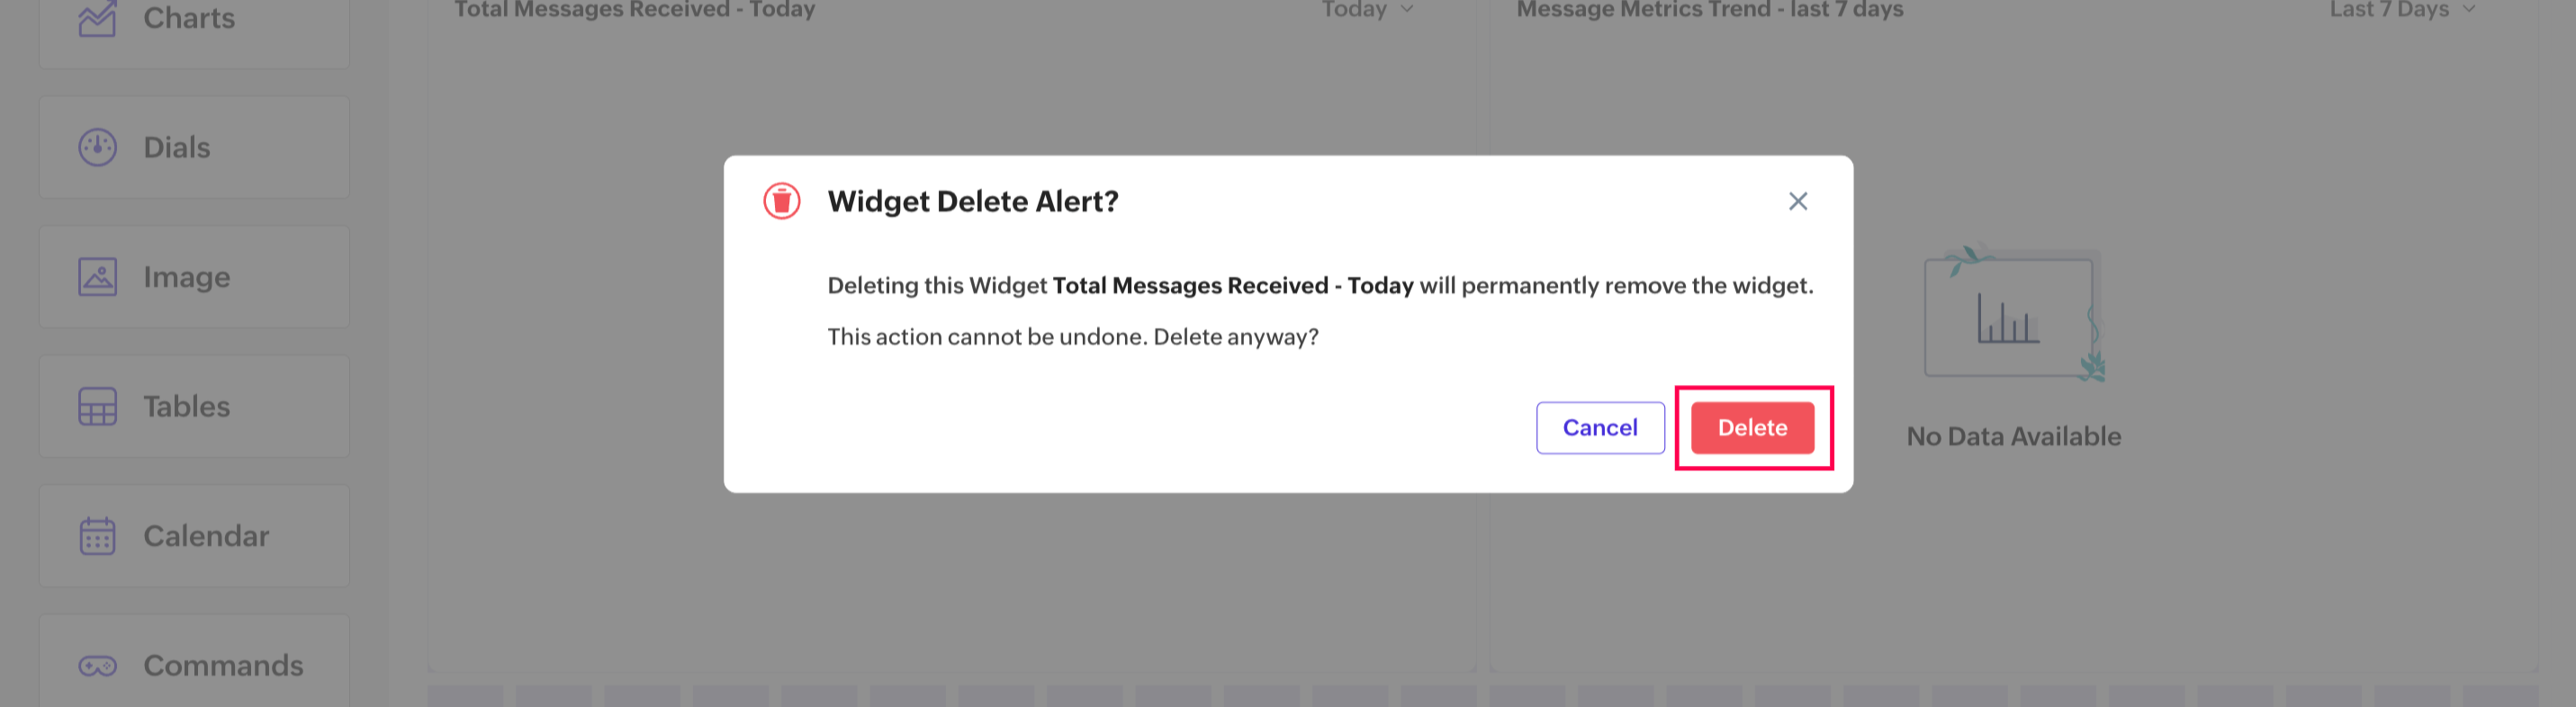The height and width of the screenshot is (707, 2576).
Task: Click the Calendar widget icon
Action: coord(97,536)
